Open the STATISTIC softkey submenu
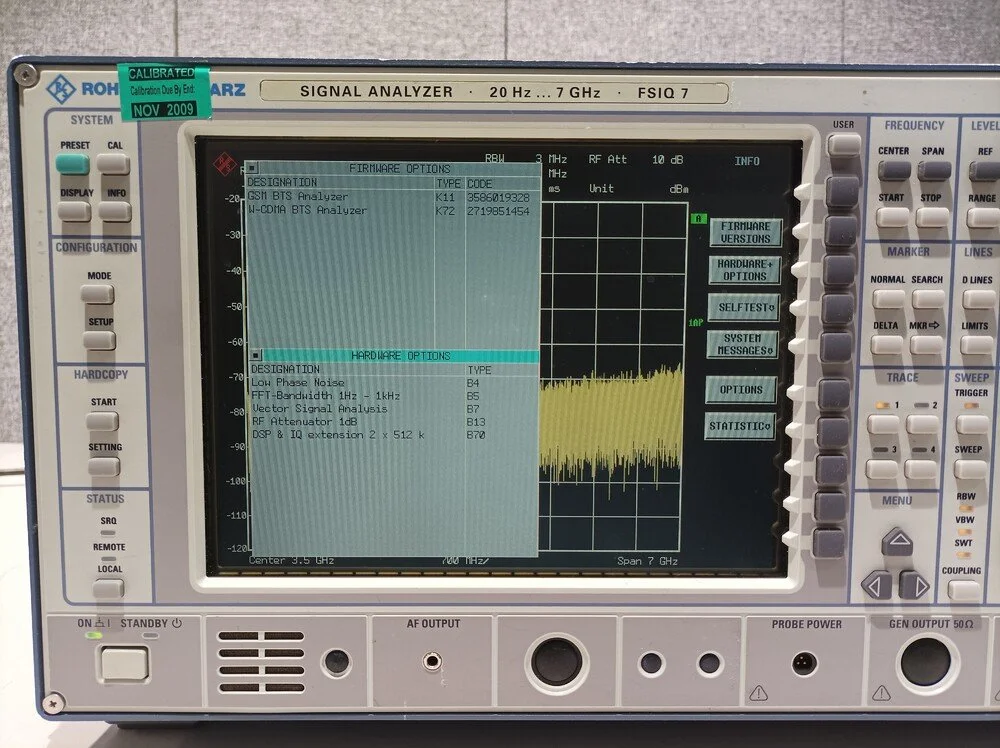 pos(742,425)
